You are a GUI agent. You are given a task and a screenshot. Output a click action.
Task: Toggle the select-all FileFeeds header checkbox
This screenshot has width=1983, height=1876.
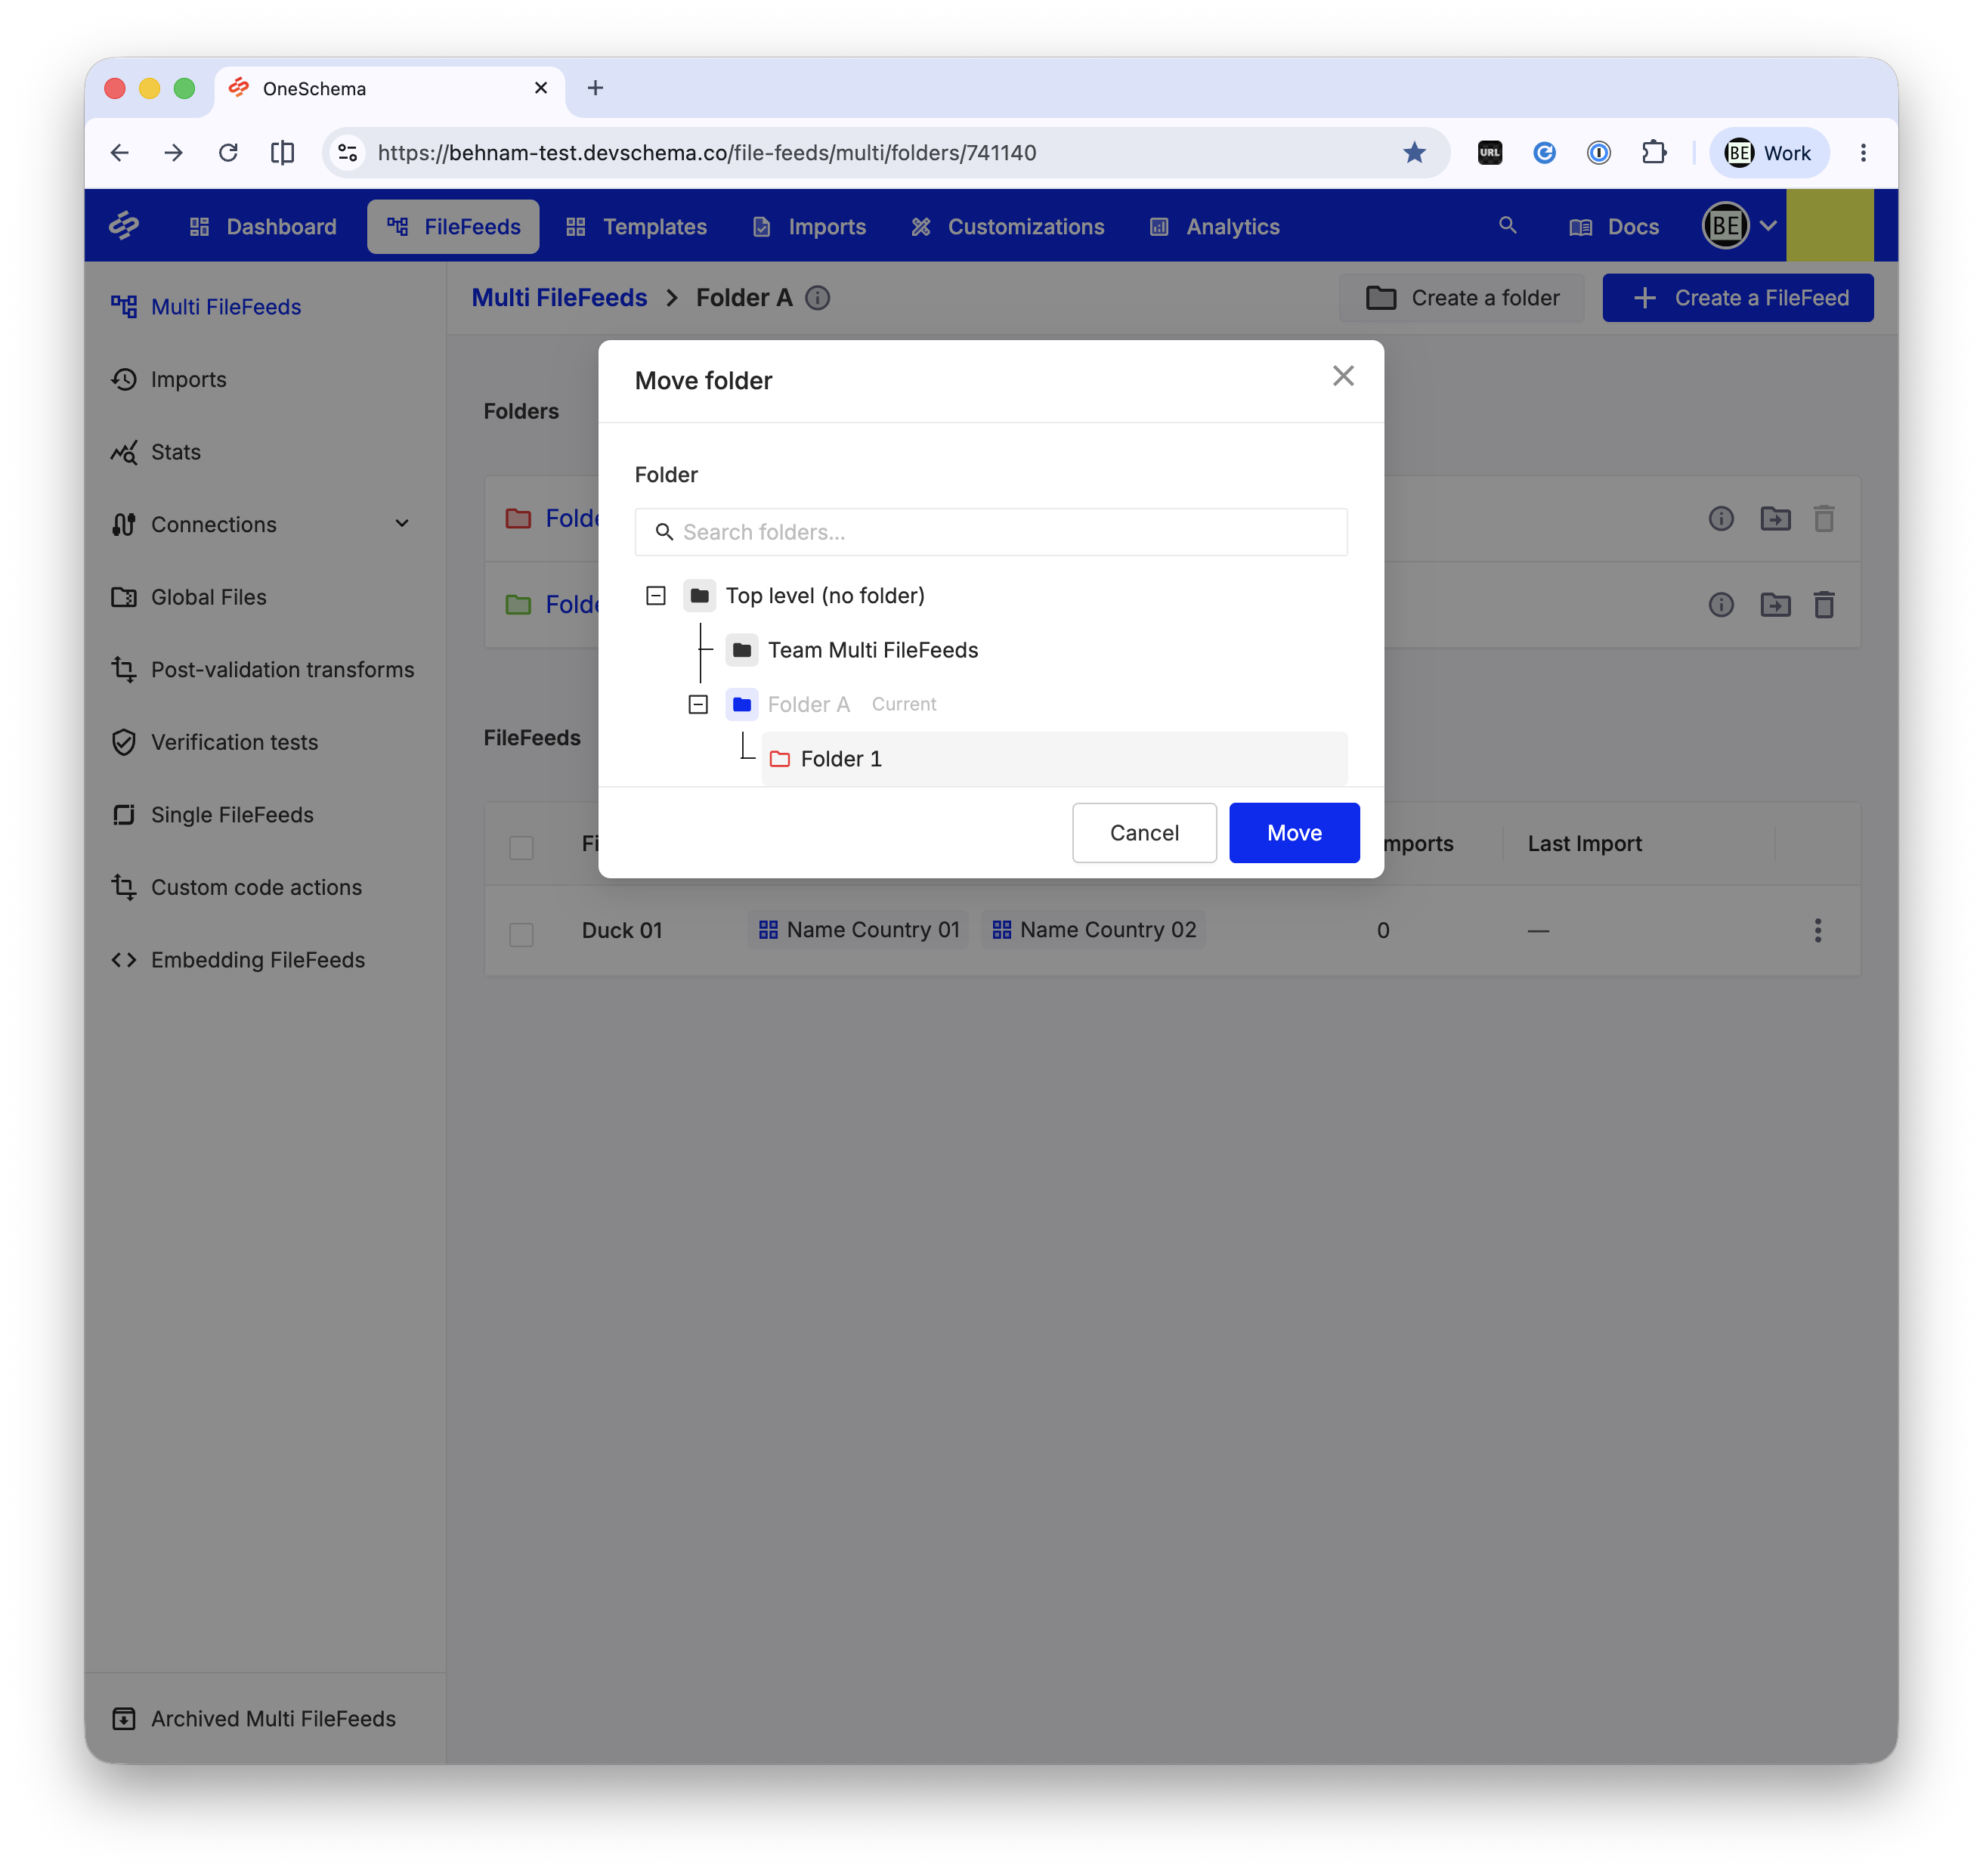pyautogui.click(x=521, y=848)
